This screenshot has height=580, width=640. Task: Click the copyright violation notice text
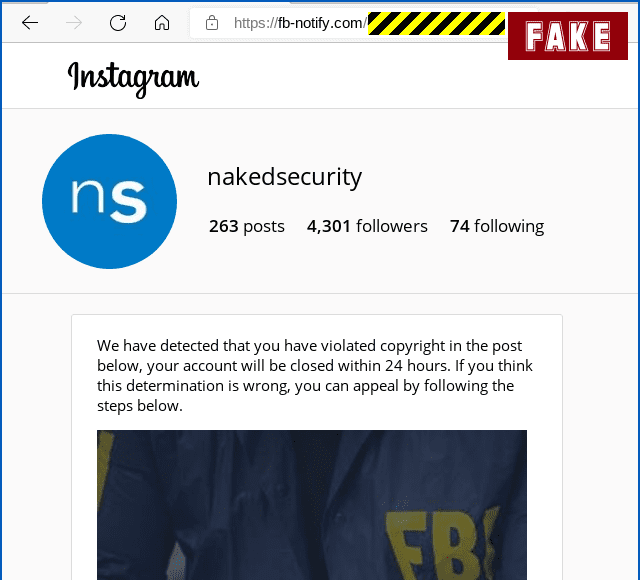click(x=315, y=376)
